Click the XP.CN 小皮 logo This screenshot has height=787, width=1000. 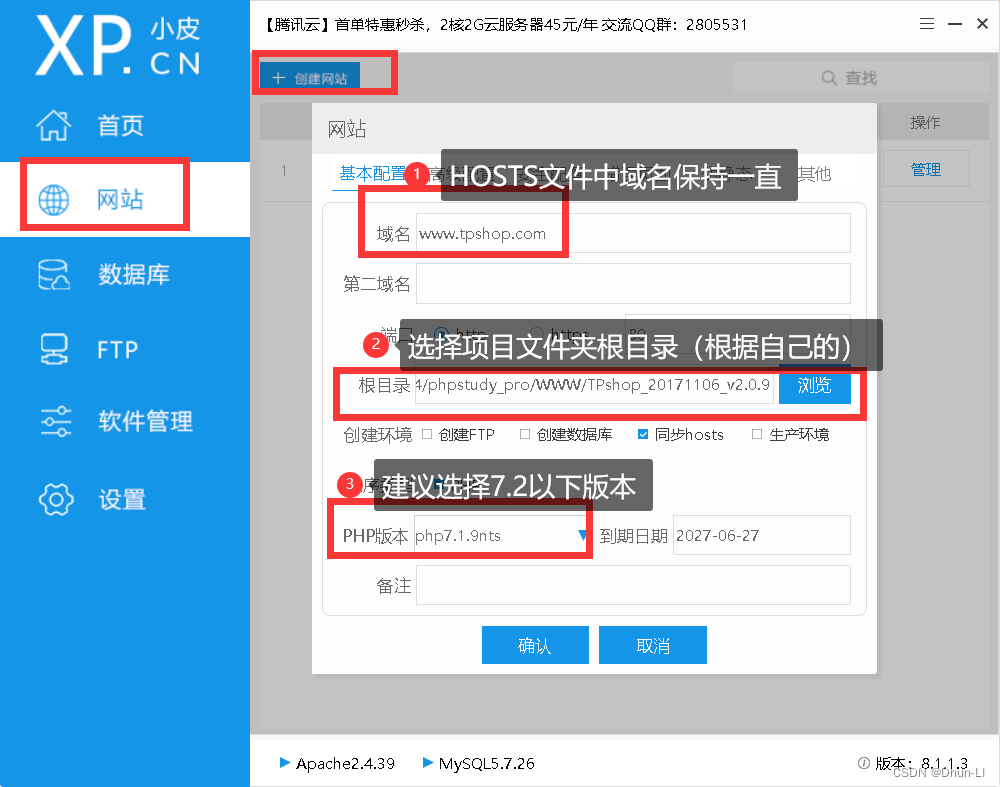tap(119, 45)
